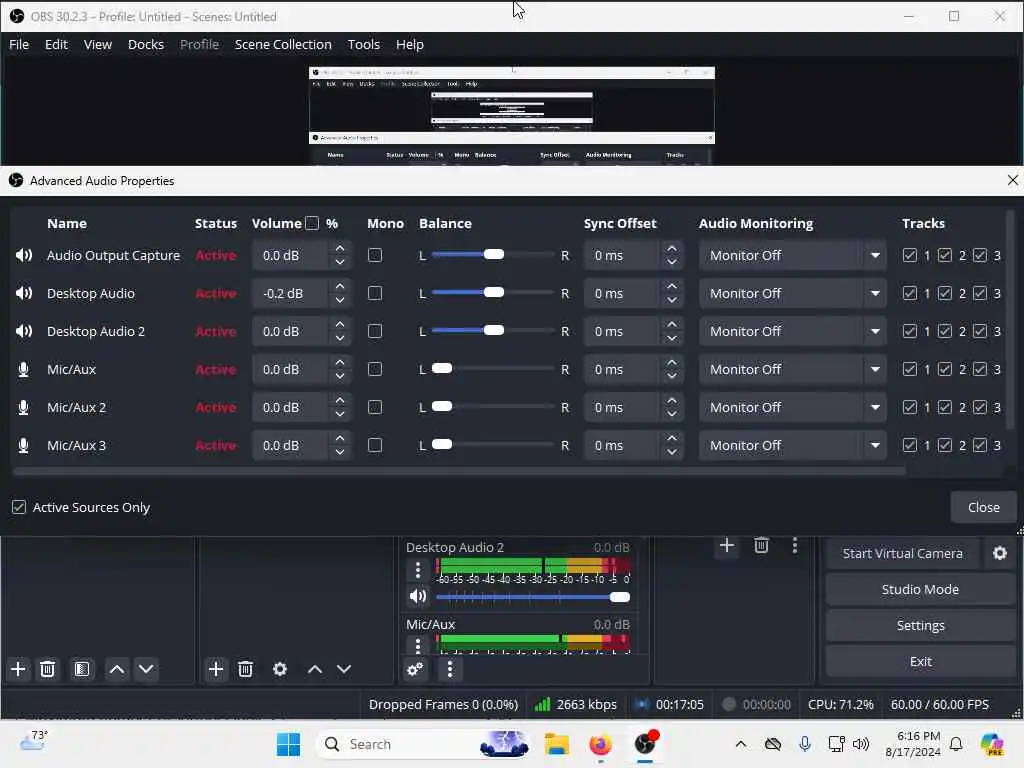Increase Audio Output Capture volume with up arrow
Screen dimensions: 1024x768
(x=340, y=249)
